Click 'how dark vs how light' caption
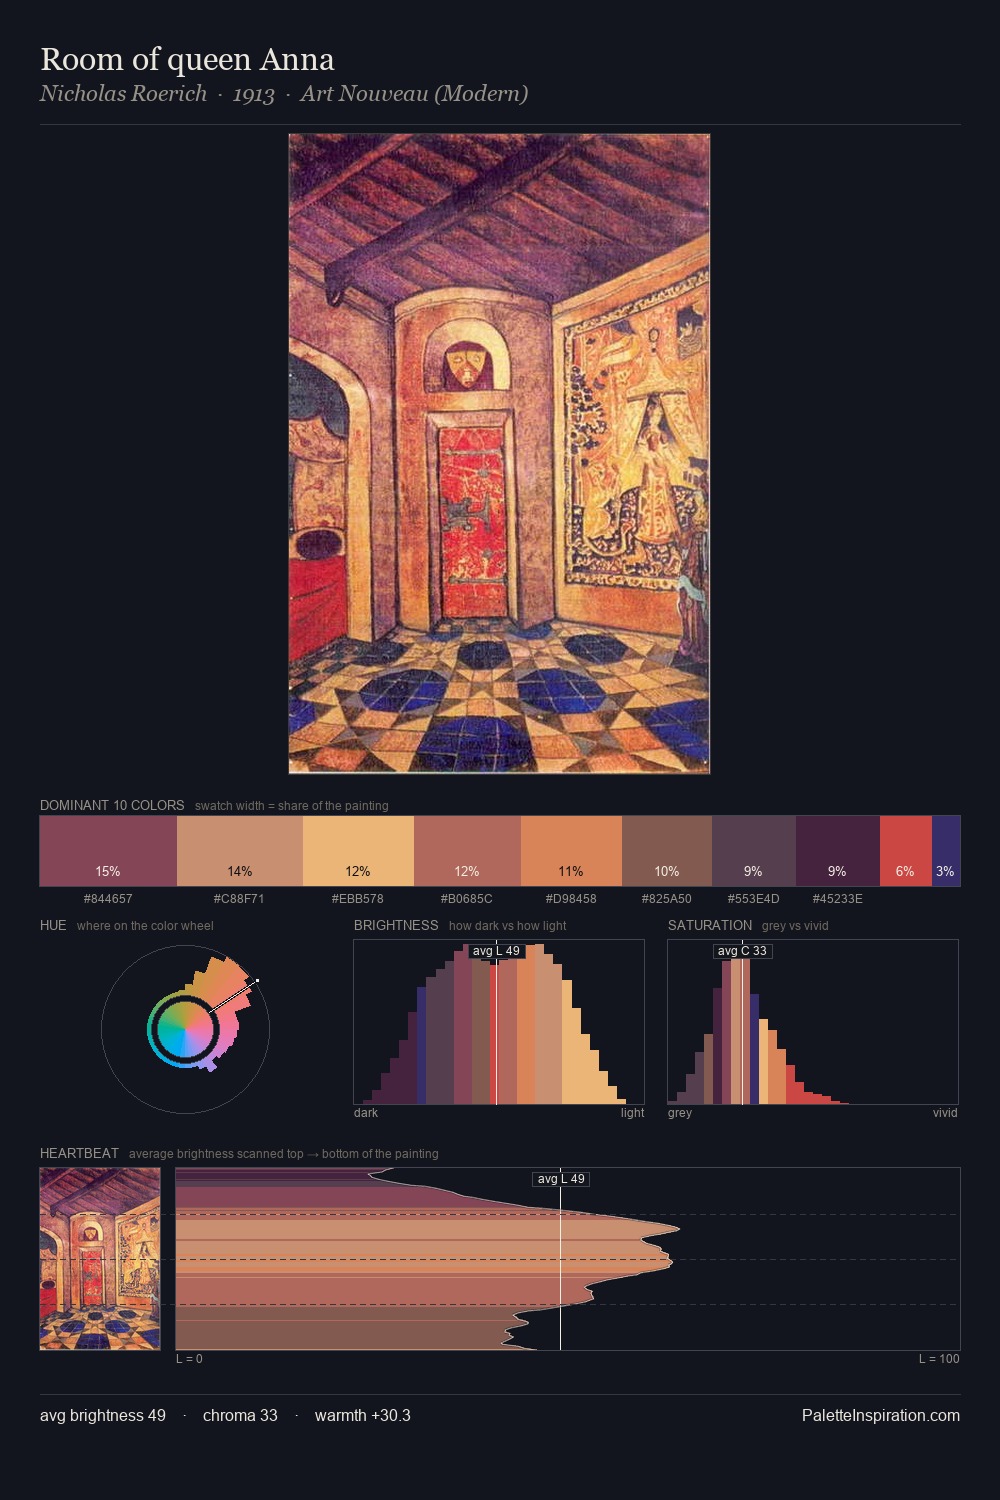This screenshot has width=1000, height=1500. pyautogui.click(x=508, y=926)
